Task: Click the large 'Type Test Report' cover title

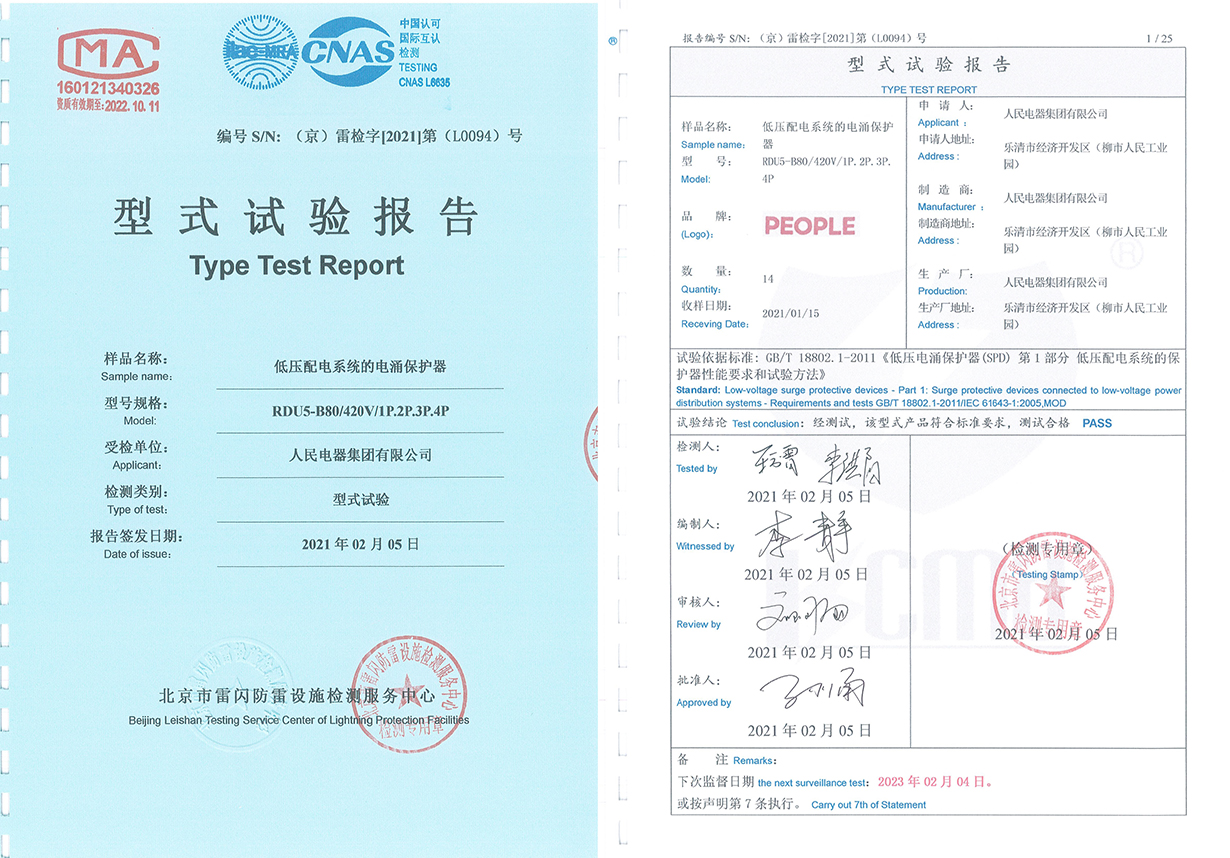Action: tap(296, 265)
